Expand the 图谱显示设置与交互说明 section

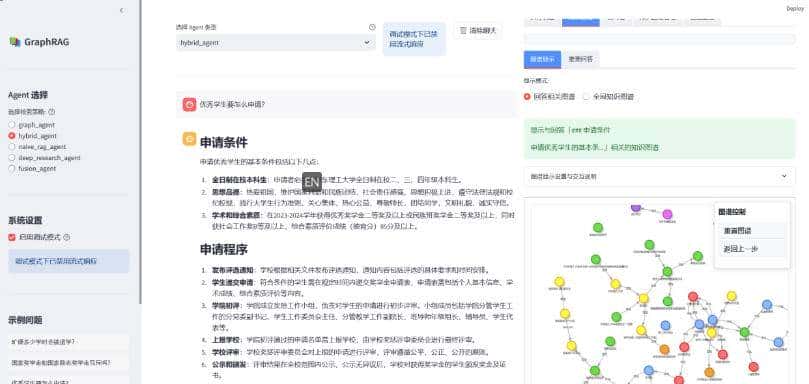pyautogui.click(x=659, y=177)
